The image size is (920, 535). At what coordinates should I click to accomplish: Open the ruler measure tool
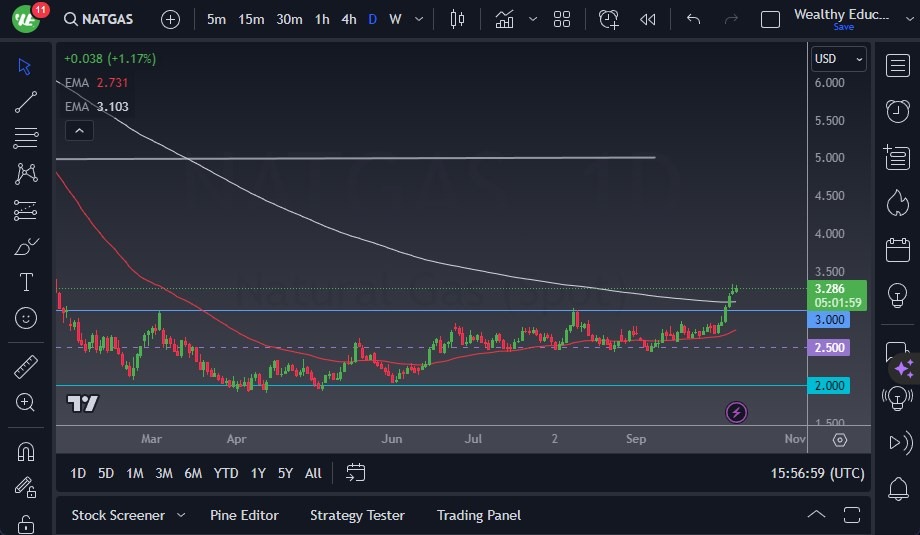click(26, 367)
